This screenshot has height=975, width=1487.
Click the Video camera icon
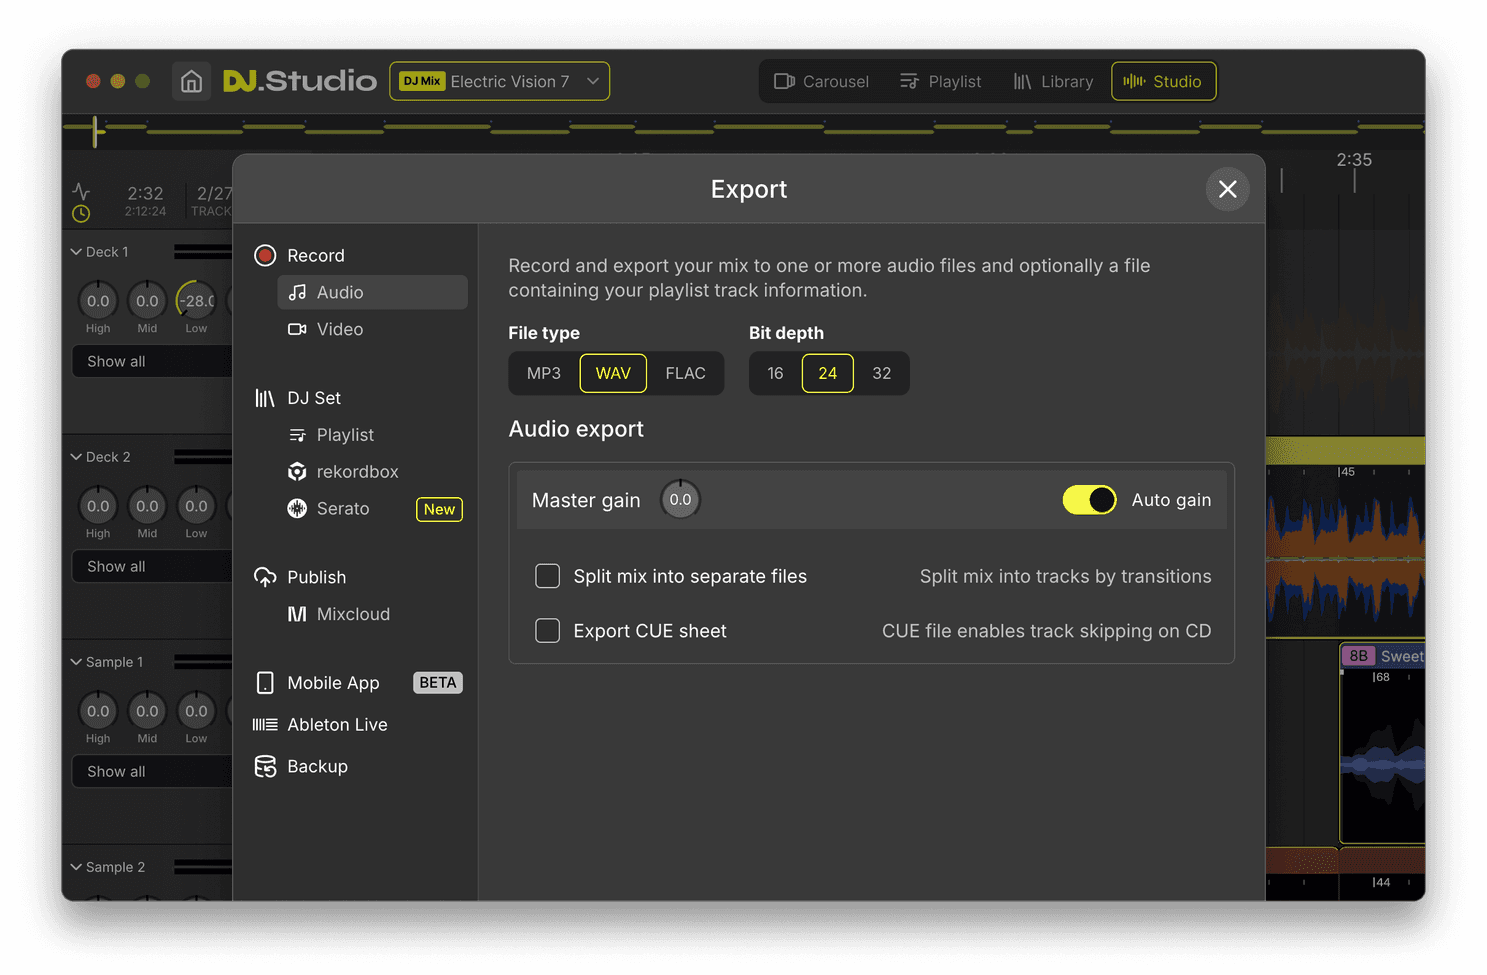click(x=297, y=329)
